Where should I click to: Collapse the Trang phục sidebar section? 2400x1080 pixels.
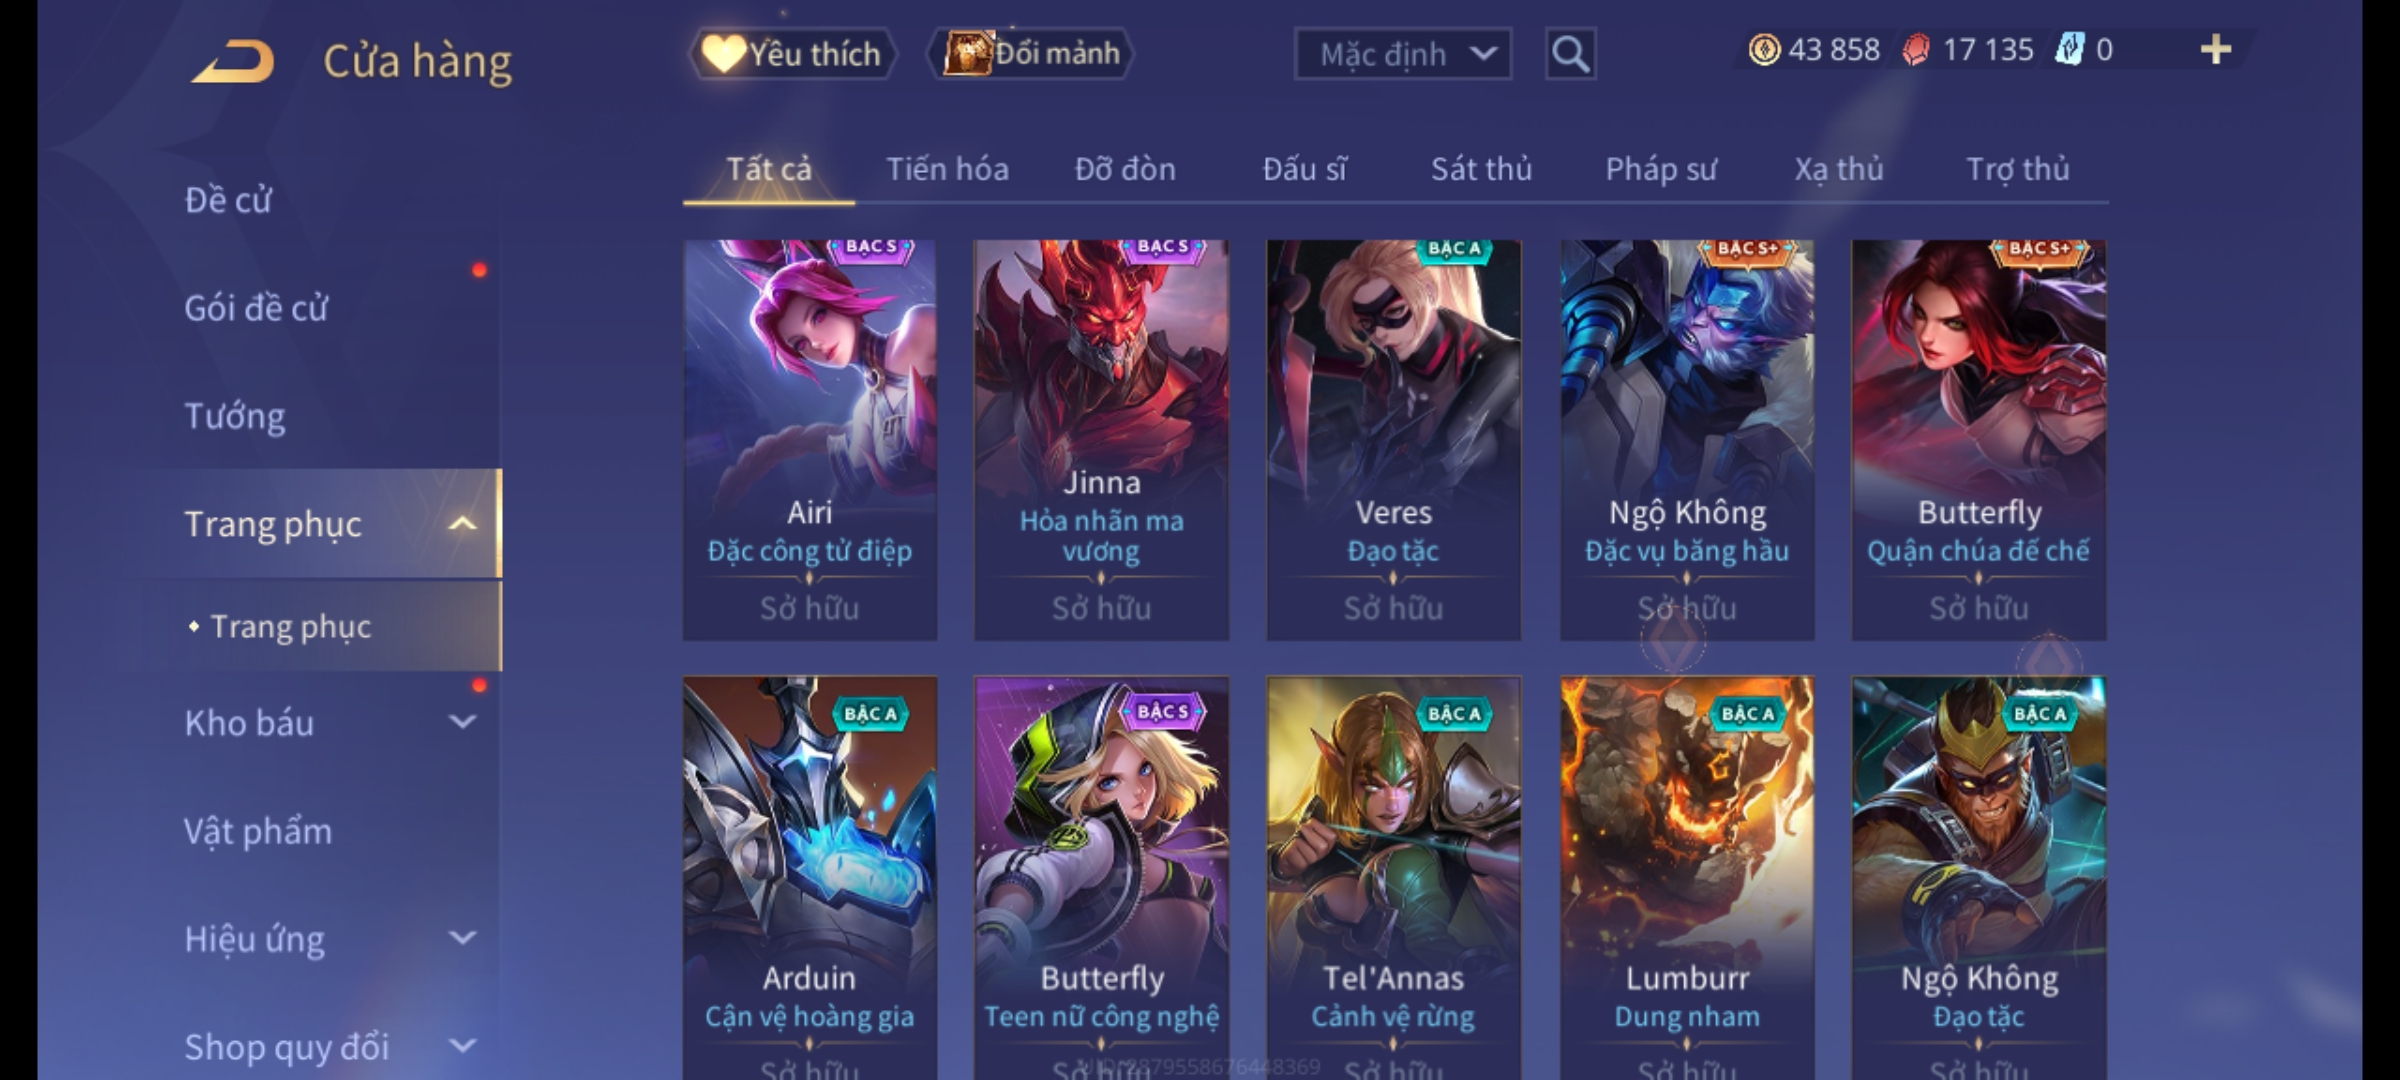point(462,523)
